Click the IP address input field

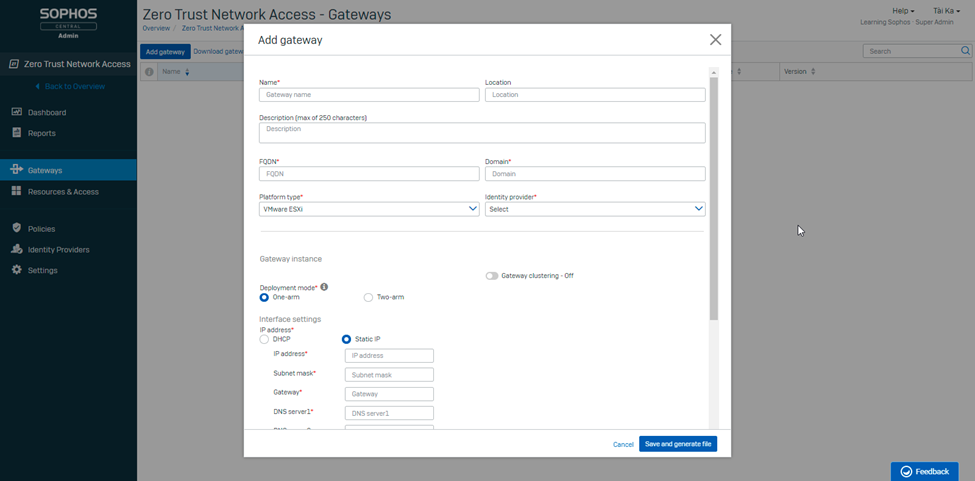389,355
